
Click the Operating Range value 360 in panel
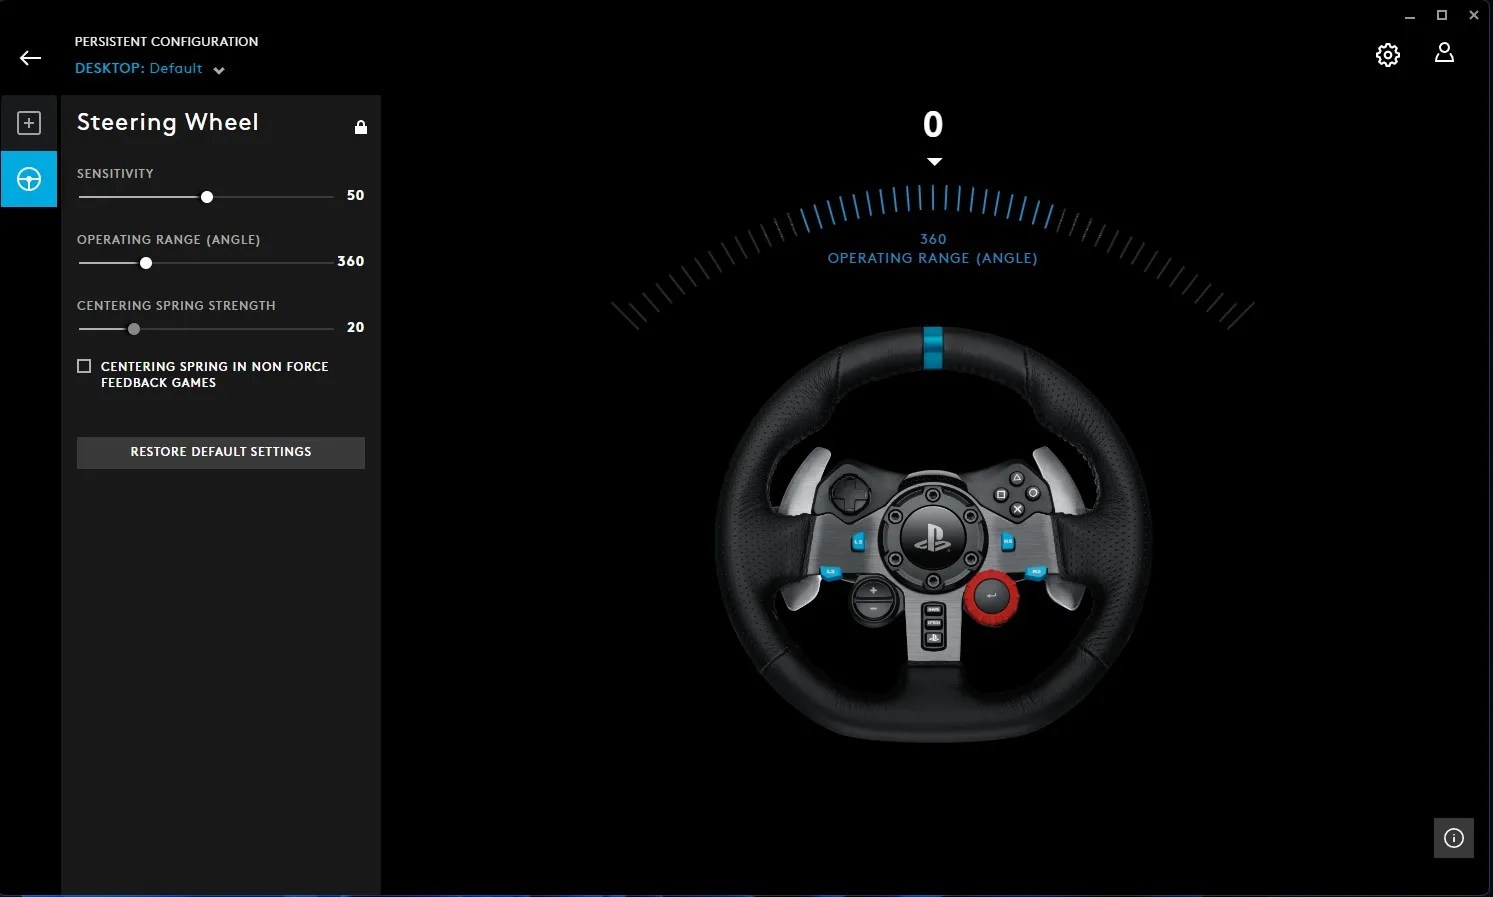(x=351, y=261)
